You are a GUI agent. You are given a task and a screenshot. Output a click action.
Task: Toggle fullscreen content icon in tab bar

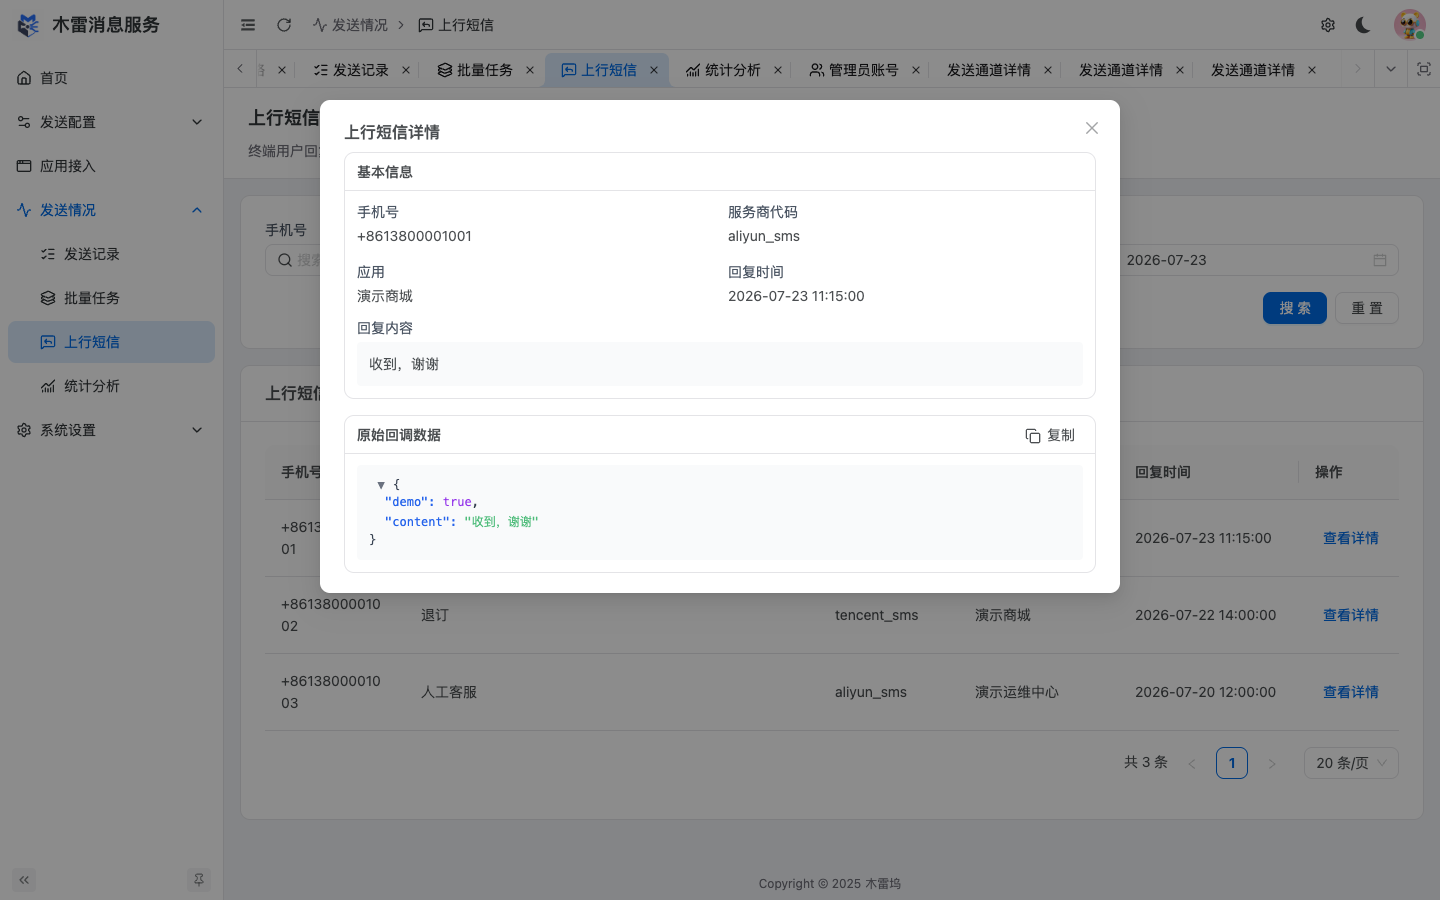click(1424, 69)
